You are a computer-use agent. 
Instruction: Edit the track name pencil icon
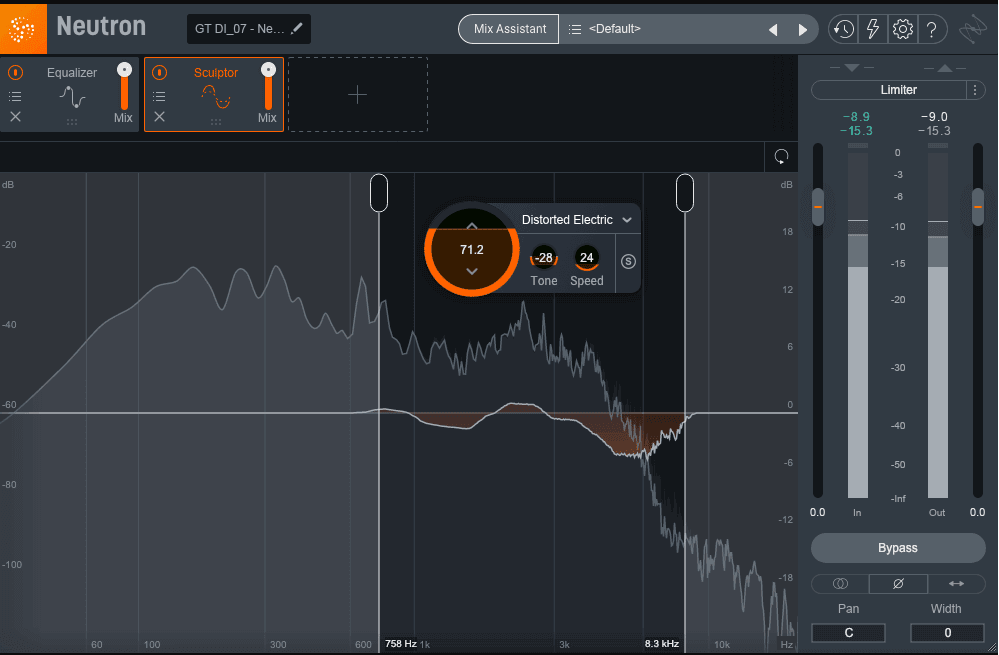(x=297, y=29)
